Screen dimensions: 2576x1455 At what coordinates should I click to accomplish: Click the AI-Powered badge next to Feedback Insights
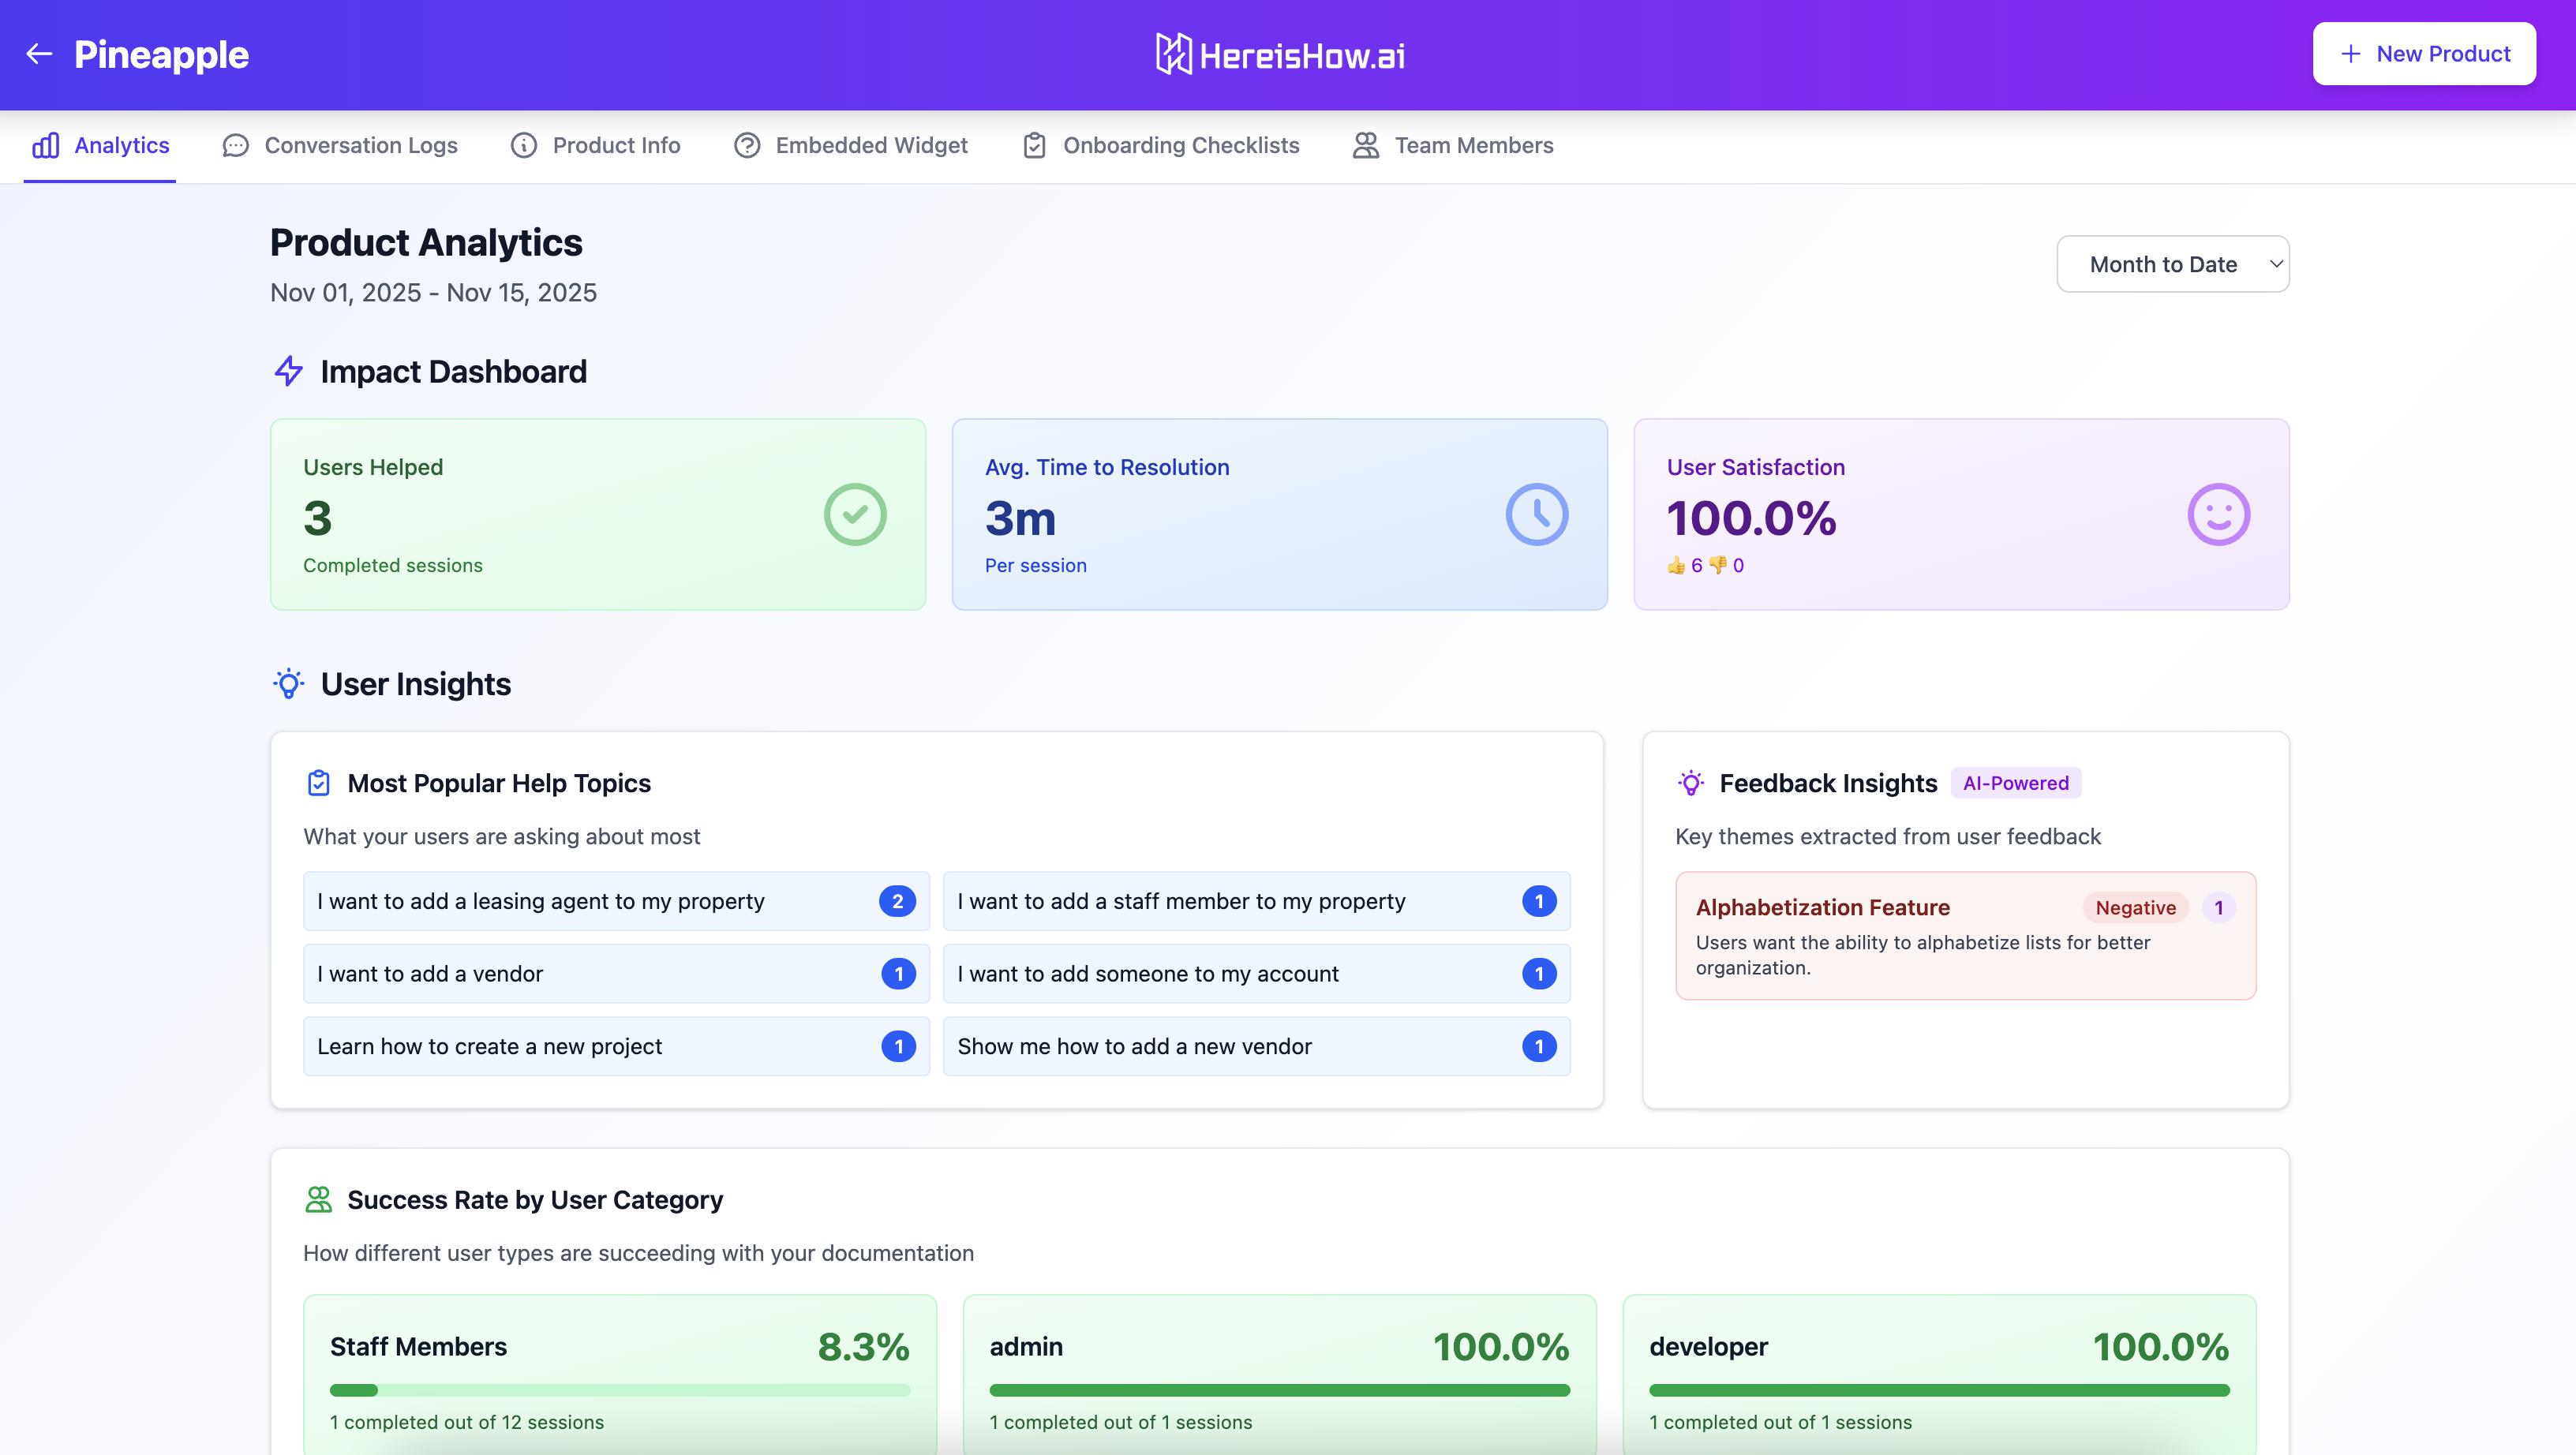point(2015,783)
